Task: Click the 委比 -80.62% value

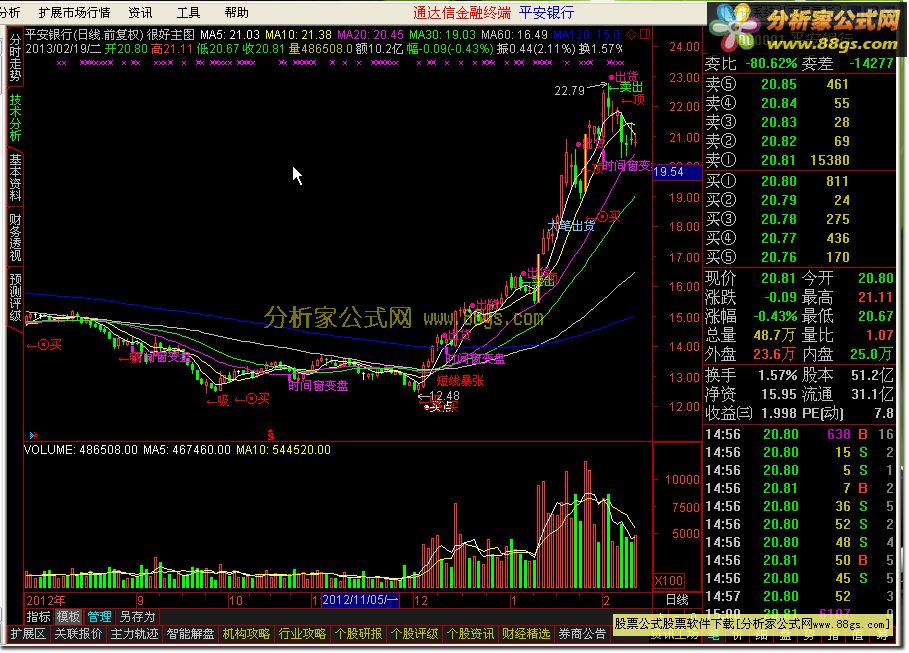Action: coord(770,63)
